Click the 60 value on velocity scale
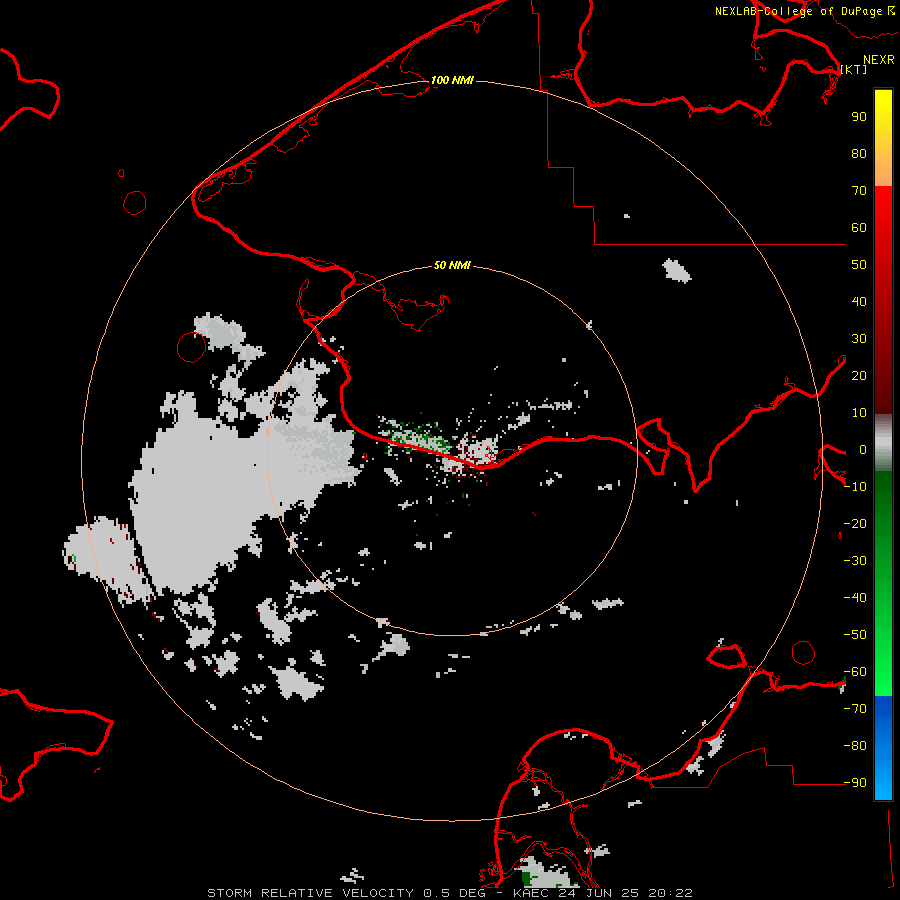 [859, 227]
